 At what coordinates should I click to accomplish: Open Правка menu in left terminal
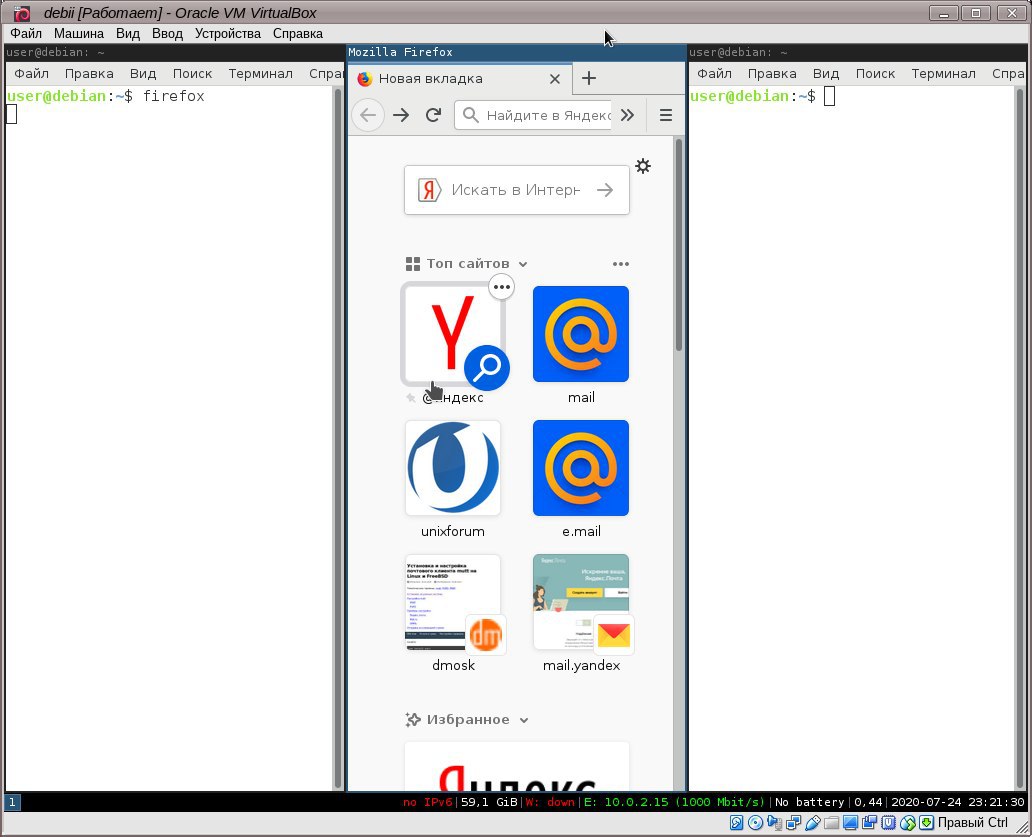[89, 74]
